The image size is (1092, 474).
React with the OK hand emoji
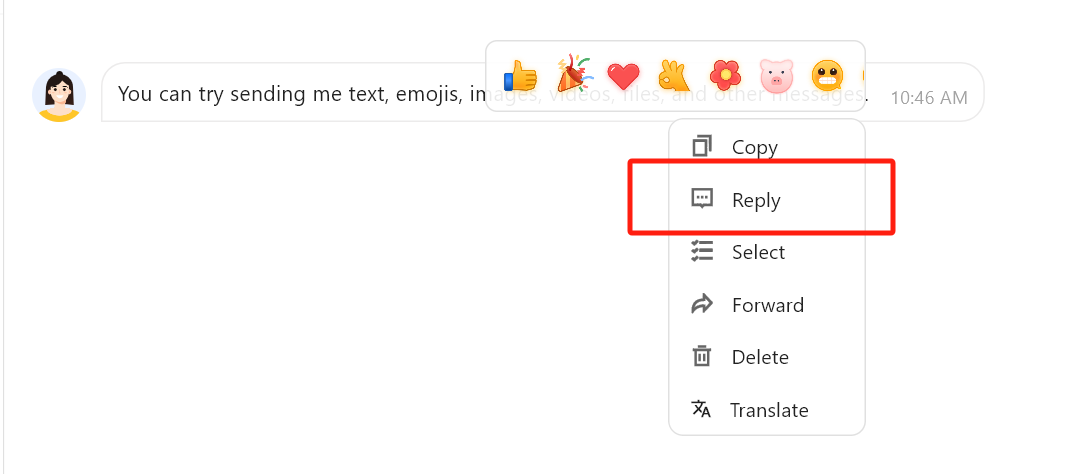(673, 75)
